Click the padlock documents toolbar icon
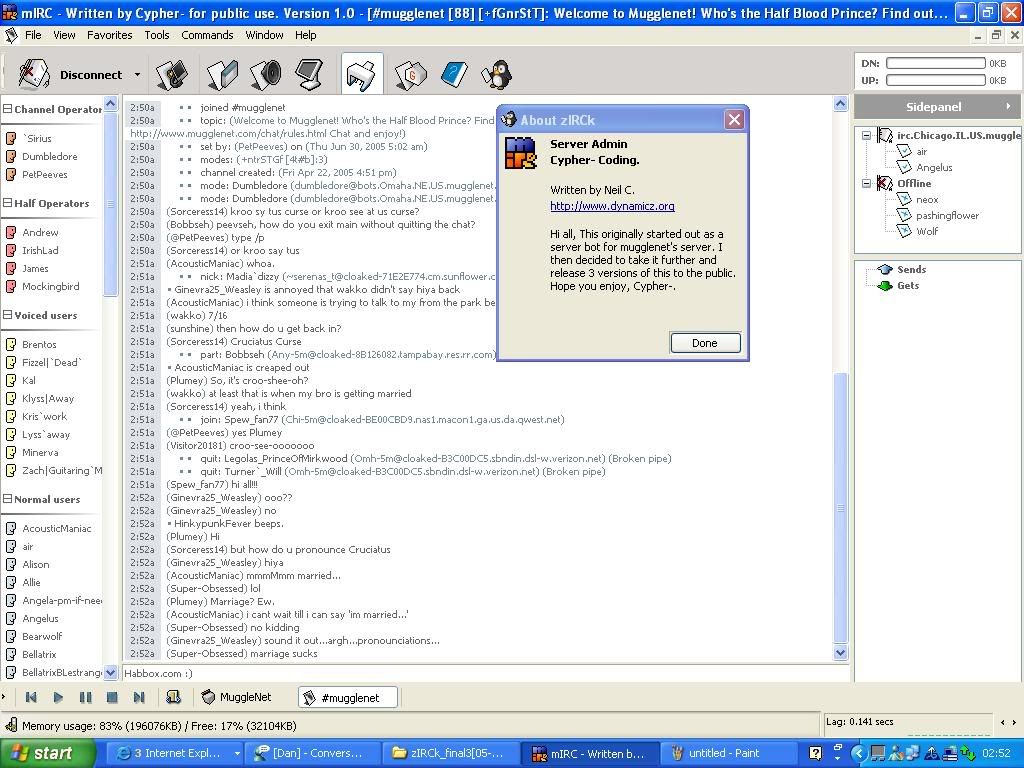 coord(172,74)
